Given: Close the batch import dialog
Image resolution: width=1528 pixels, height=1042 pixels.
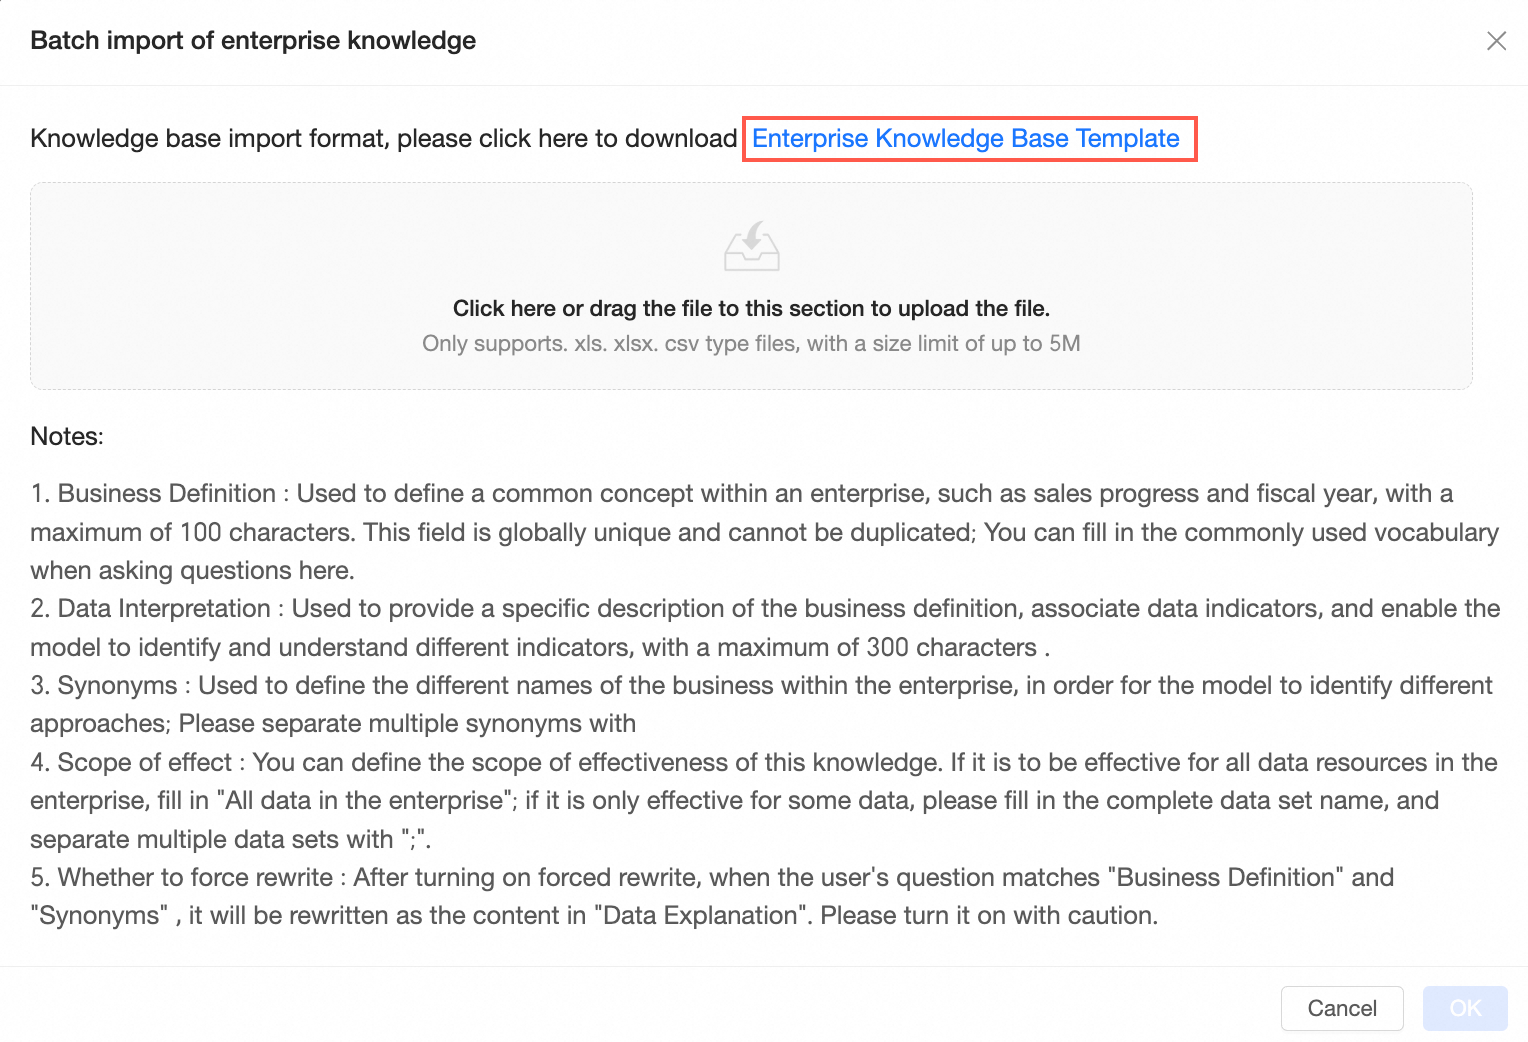Looking at the screenshot, I should coord(1496,41).
